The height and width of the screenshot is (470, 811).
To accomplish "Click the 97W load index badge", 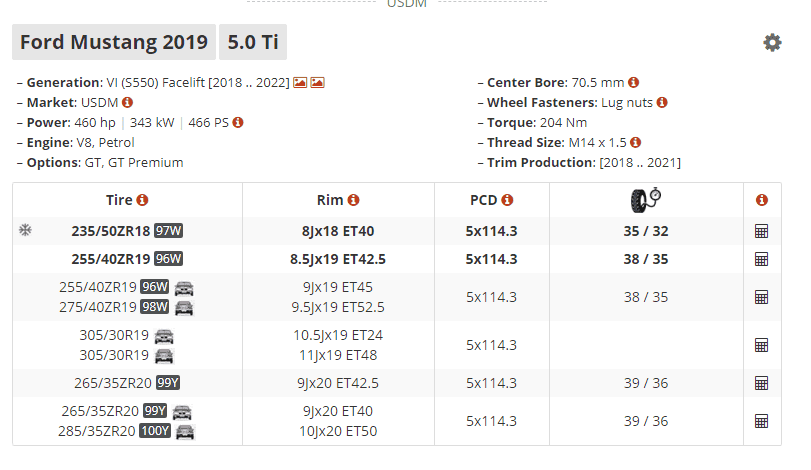I will click(x=169, y=231).
